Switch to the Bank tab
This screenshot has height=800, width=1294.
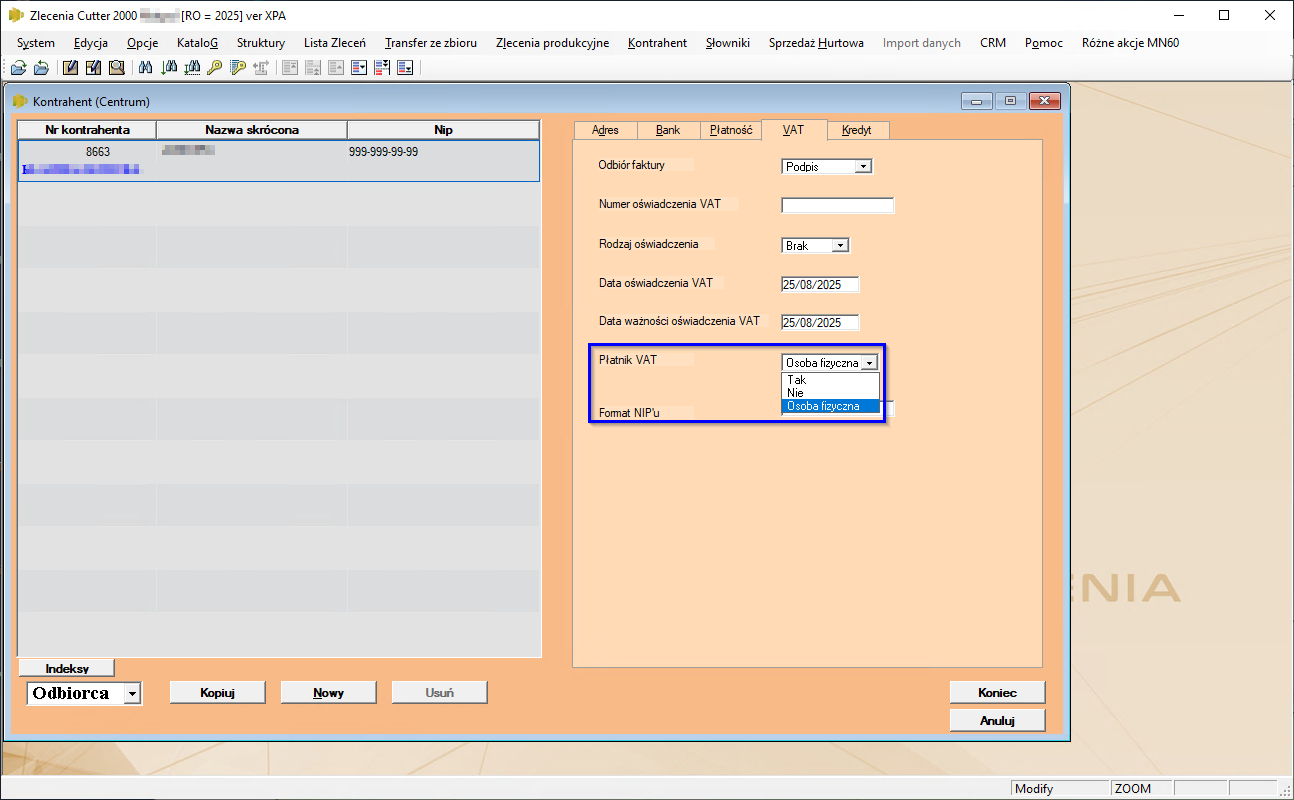(667, 130)
